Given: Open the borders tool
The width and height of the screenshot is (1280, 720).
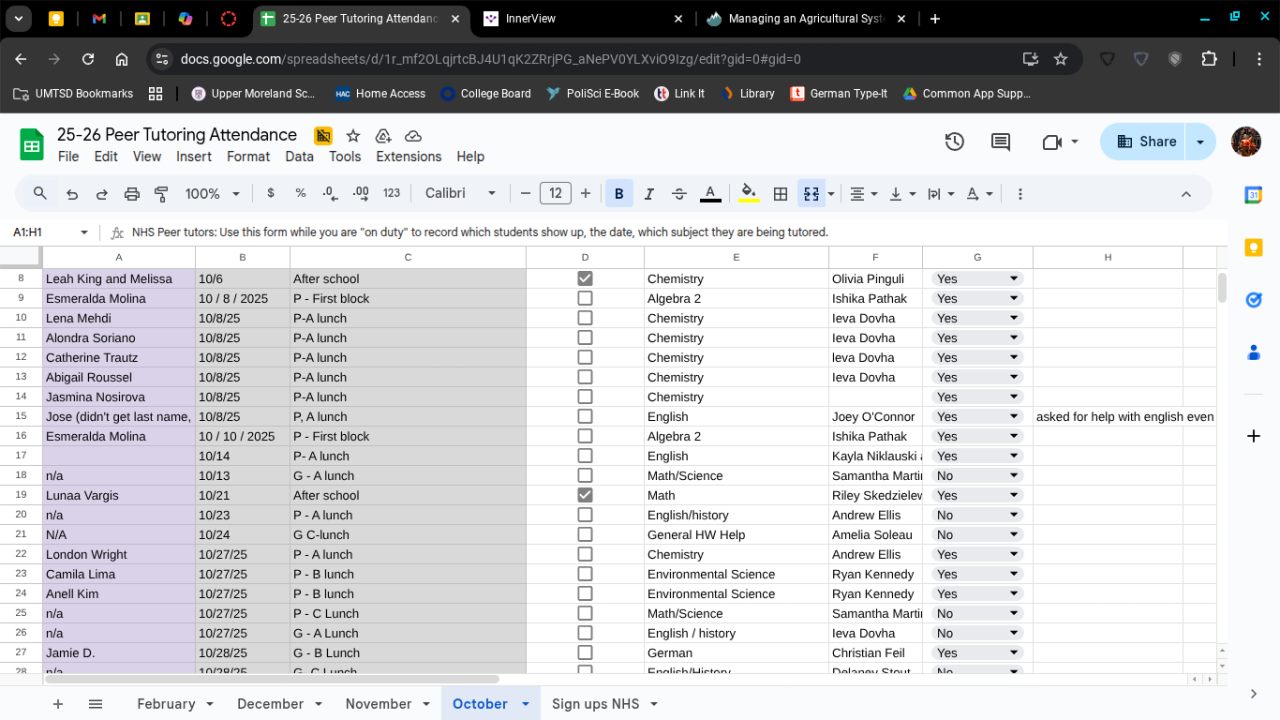Looking at the screenshot, I should pos(781,194).
